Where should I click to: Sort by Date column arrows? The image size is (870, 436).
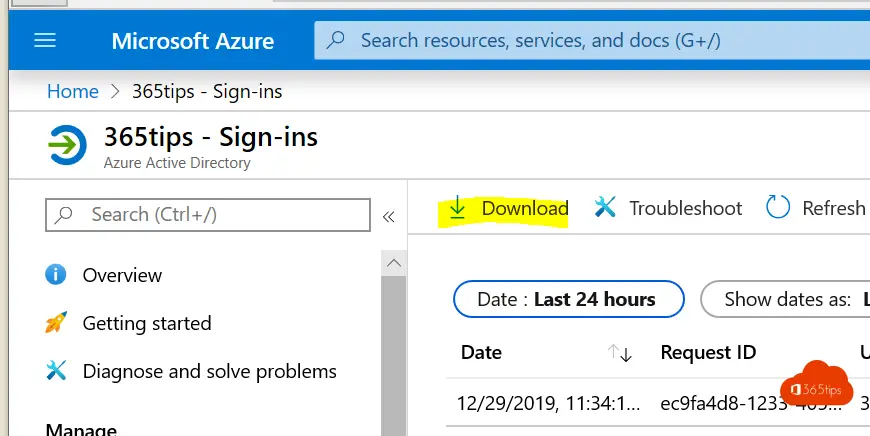point(620,353)
